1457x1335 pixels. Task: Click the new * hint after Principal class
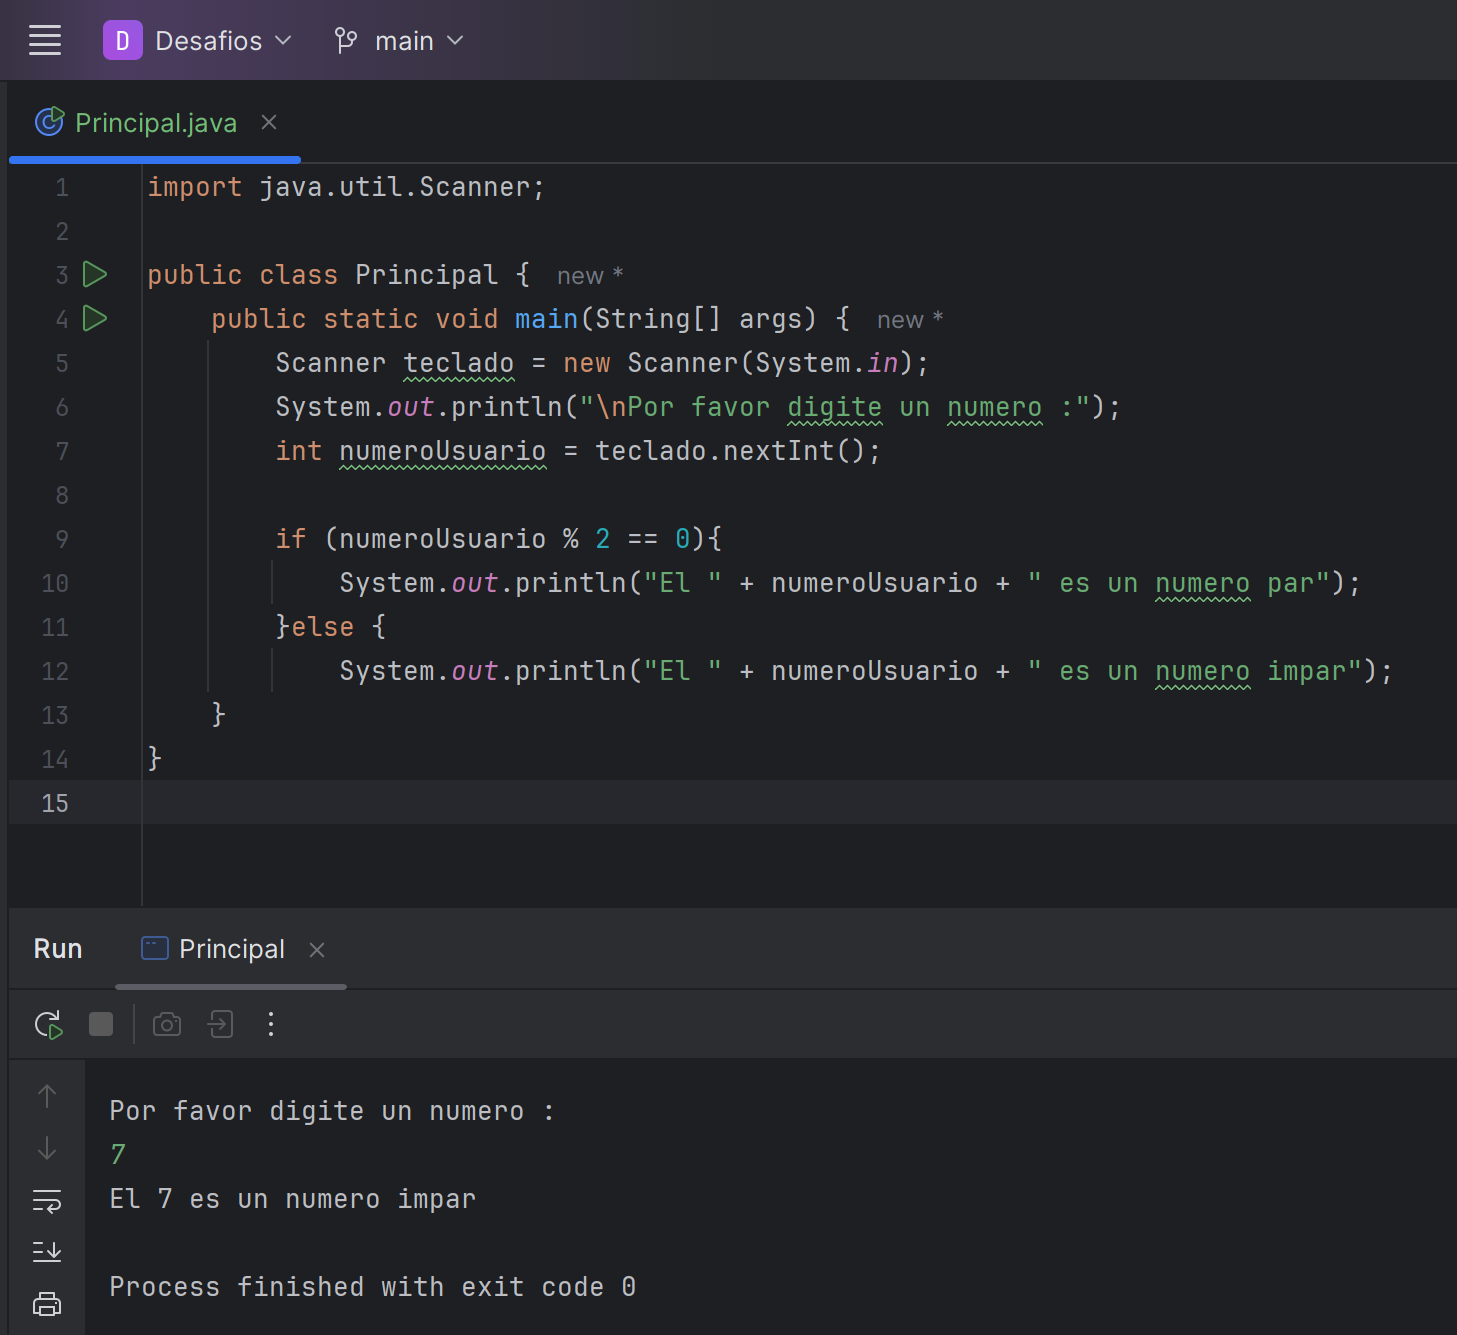point(590,276)
